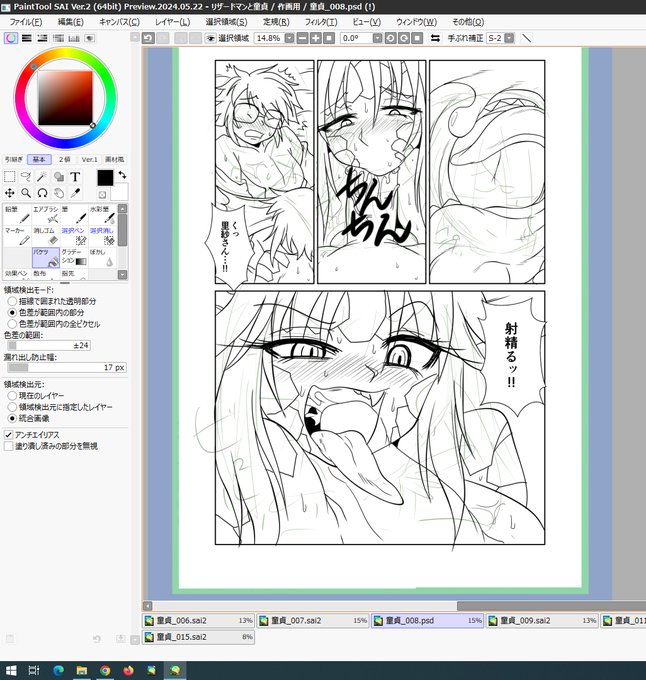The width and height of the screenshot is (646, 680).
Task: Select 色差が範囲内の全ピクセル detection mode
Action: [54, 324]
